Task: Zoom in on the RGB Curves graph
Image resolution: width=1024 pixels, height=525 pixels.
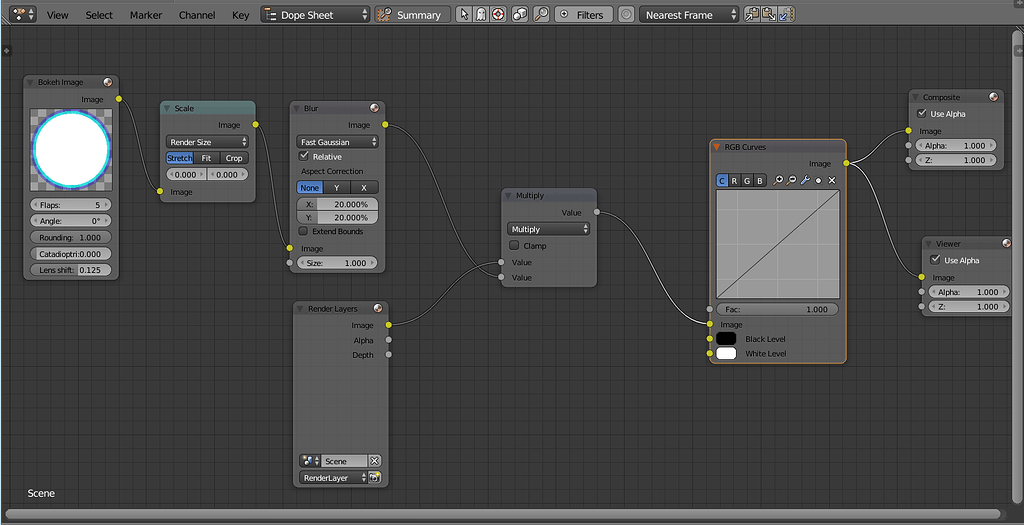Action: point(778,180)
